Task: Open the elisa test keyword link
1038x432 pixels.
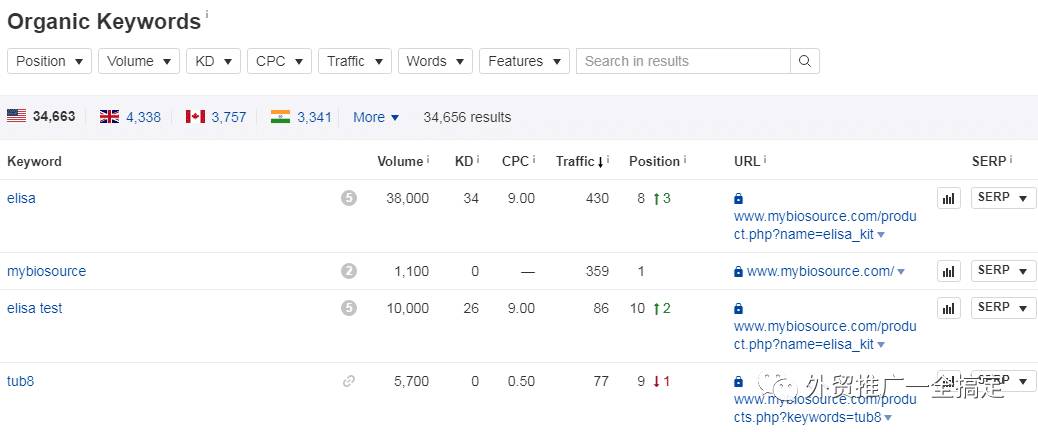Action: tap(34, 308)
